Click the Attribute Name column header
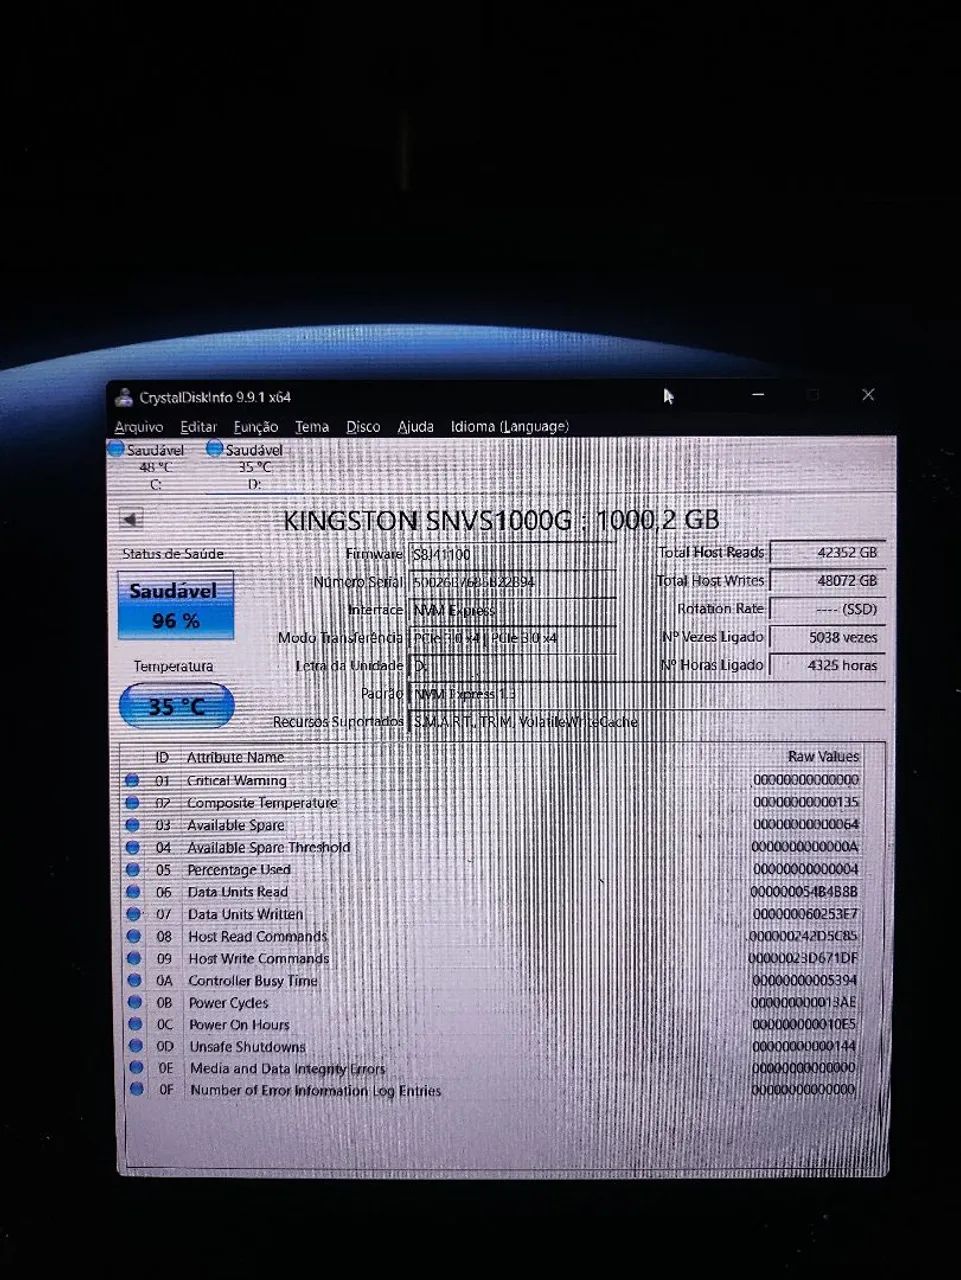The image size is (961, 1280). coord(235,757)
